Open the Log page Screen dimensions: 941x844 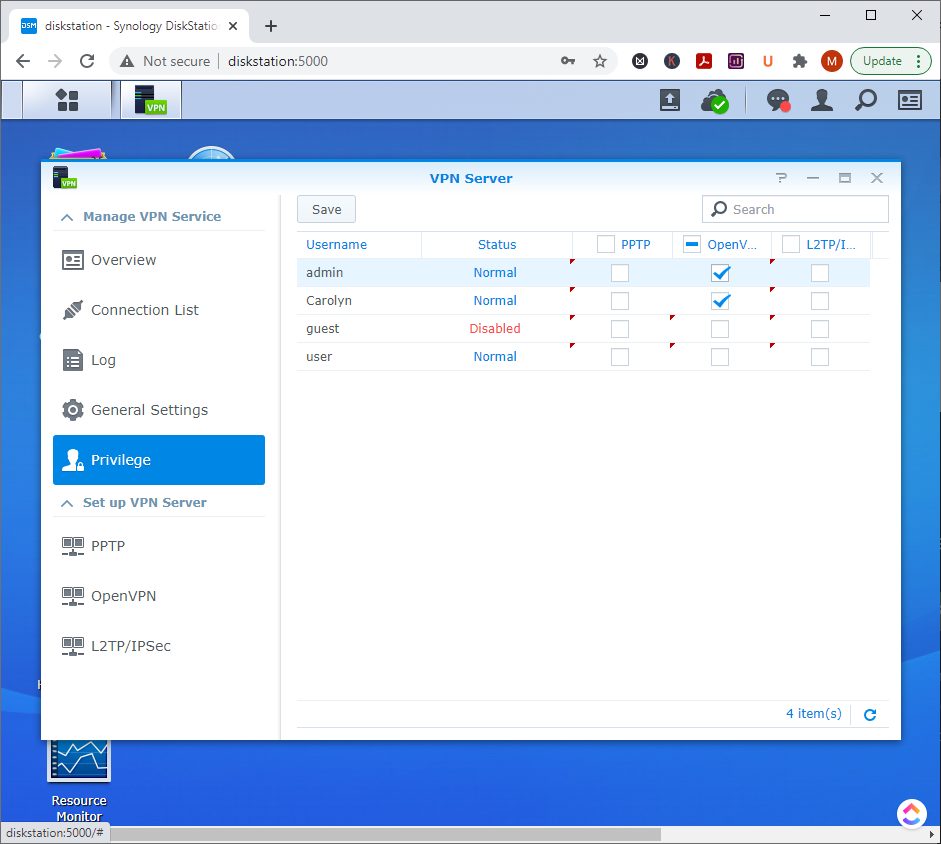[158, 360]
